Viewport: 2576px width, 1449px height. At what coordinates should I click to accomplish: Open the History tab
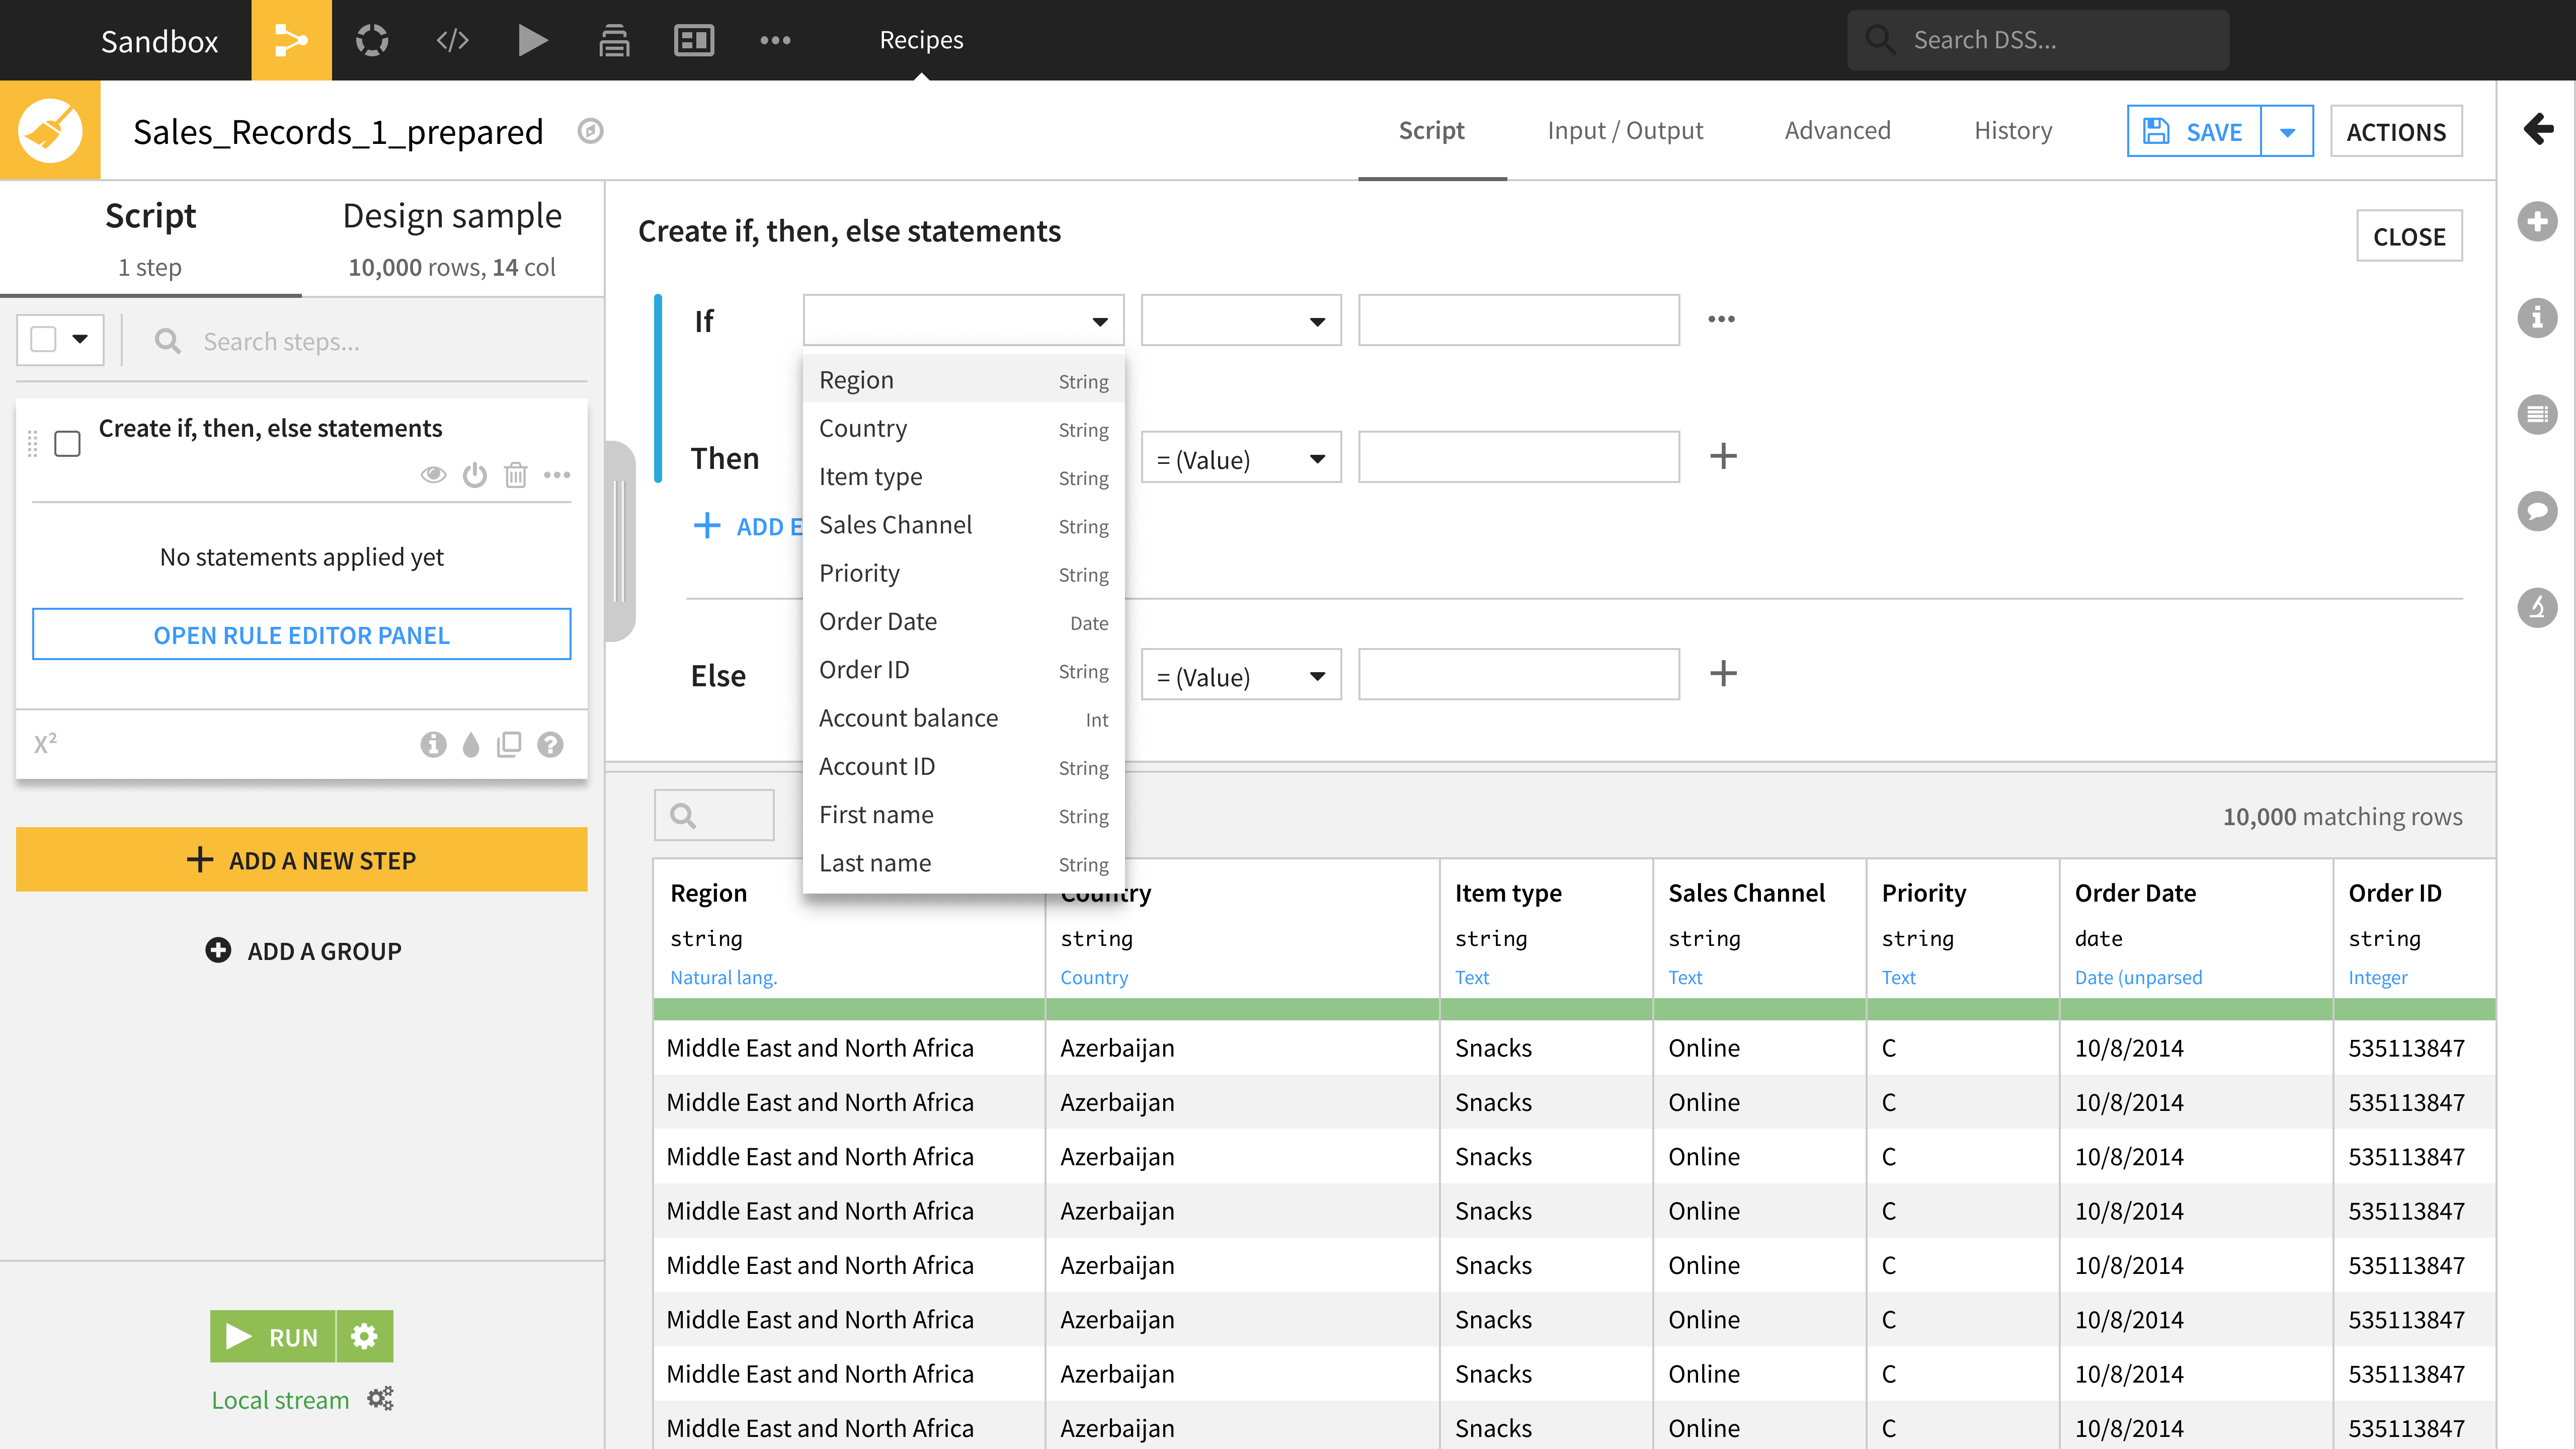pos(2012,130)
